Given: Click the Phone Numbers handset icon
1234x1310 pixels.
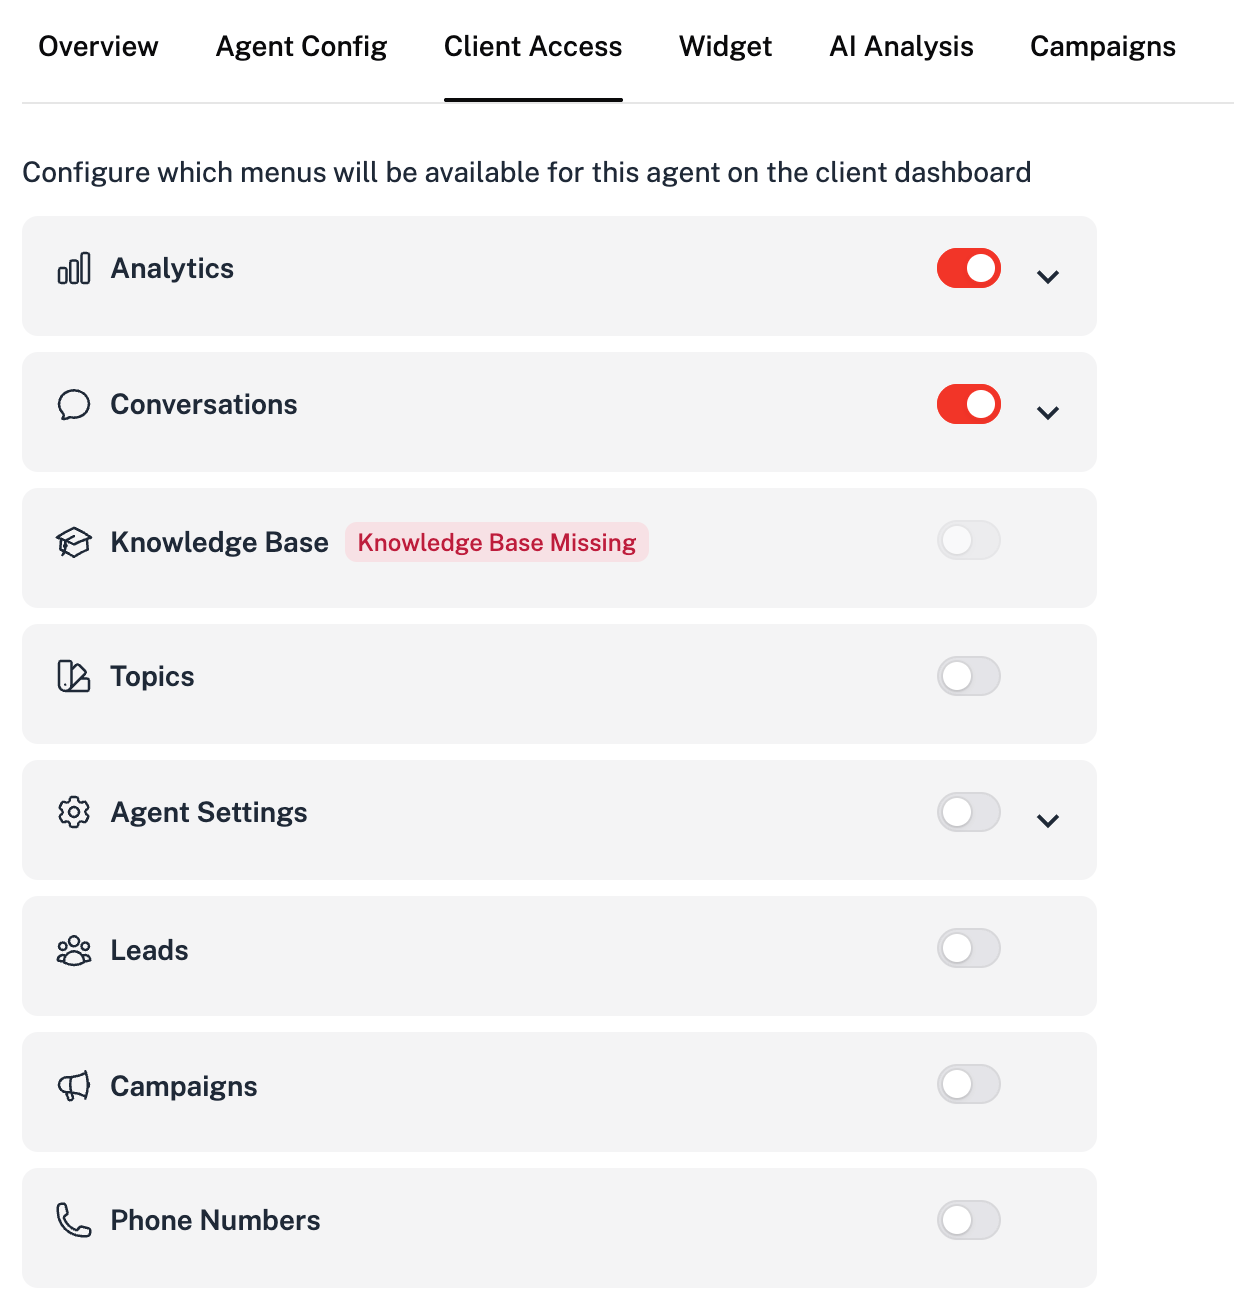Looking at the screenshot, I should [x=74, y=1220].
